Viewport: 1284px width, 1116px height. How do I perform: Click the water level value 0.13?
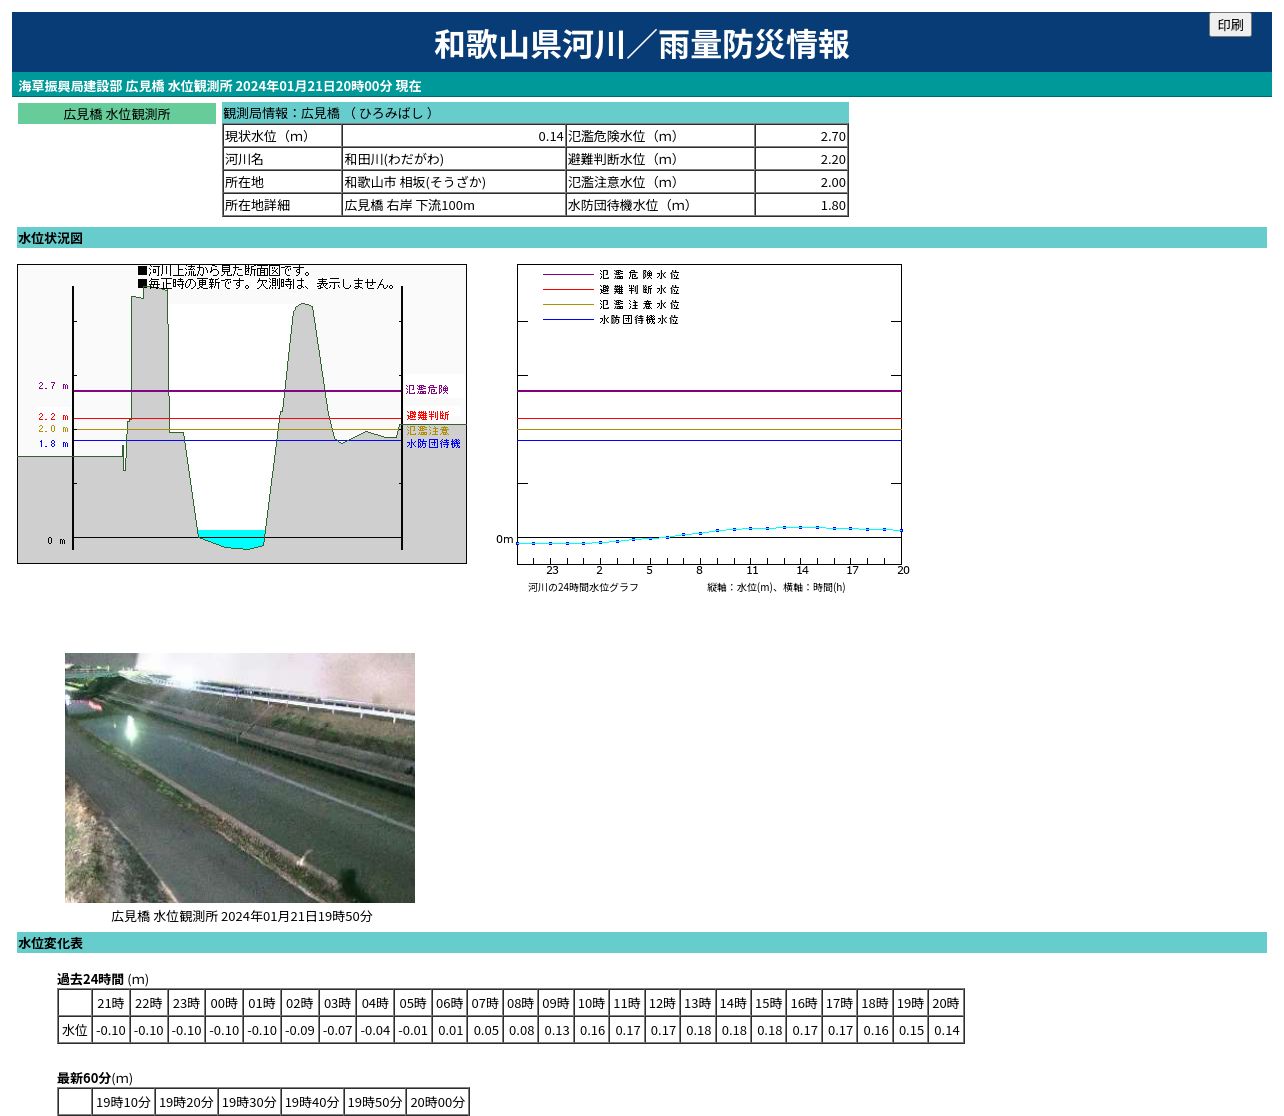557,1030
